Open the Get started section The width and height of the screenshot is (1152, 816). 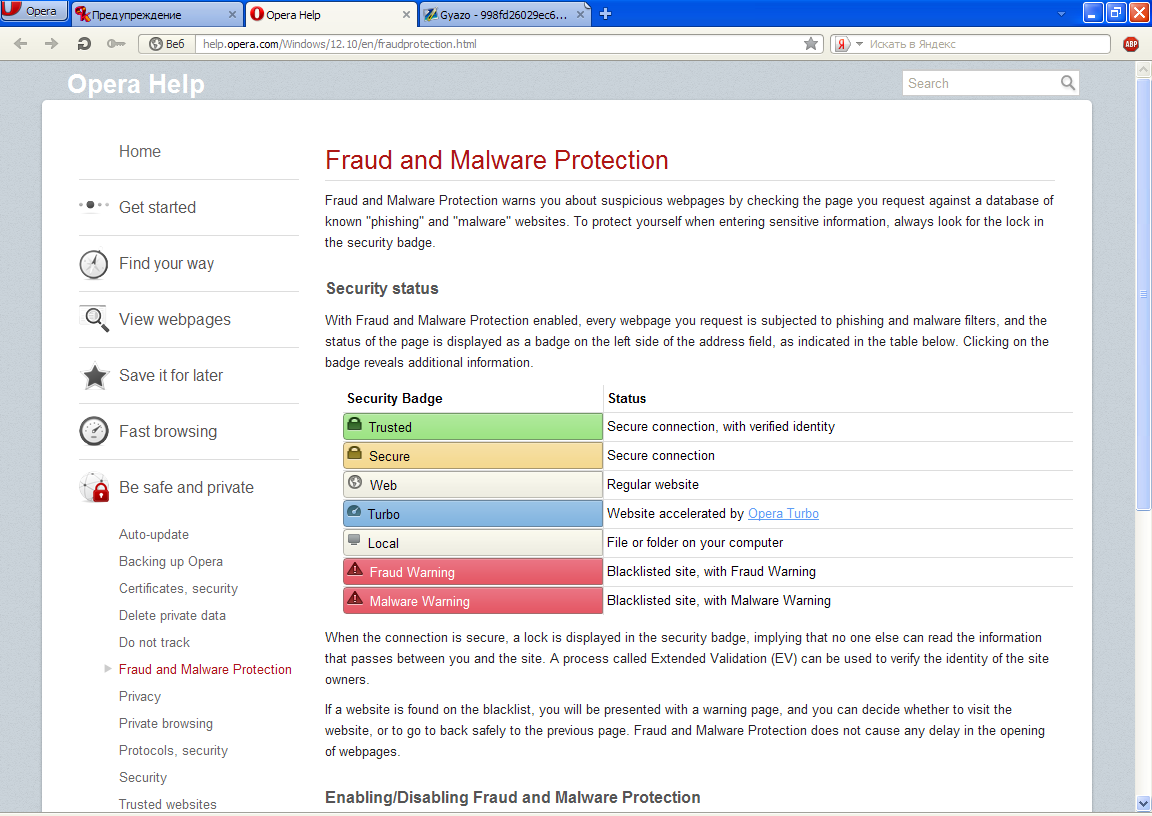tap(157, 207)
